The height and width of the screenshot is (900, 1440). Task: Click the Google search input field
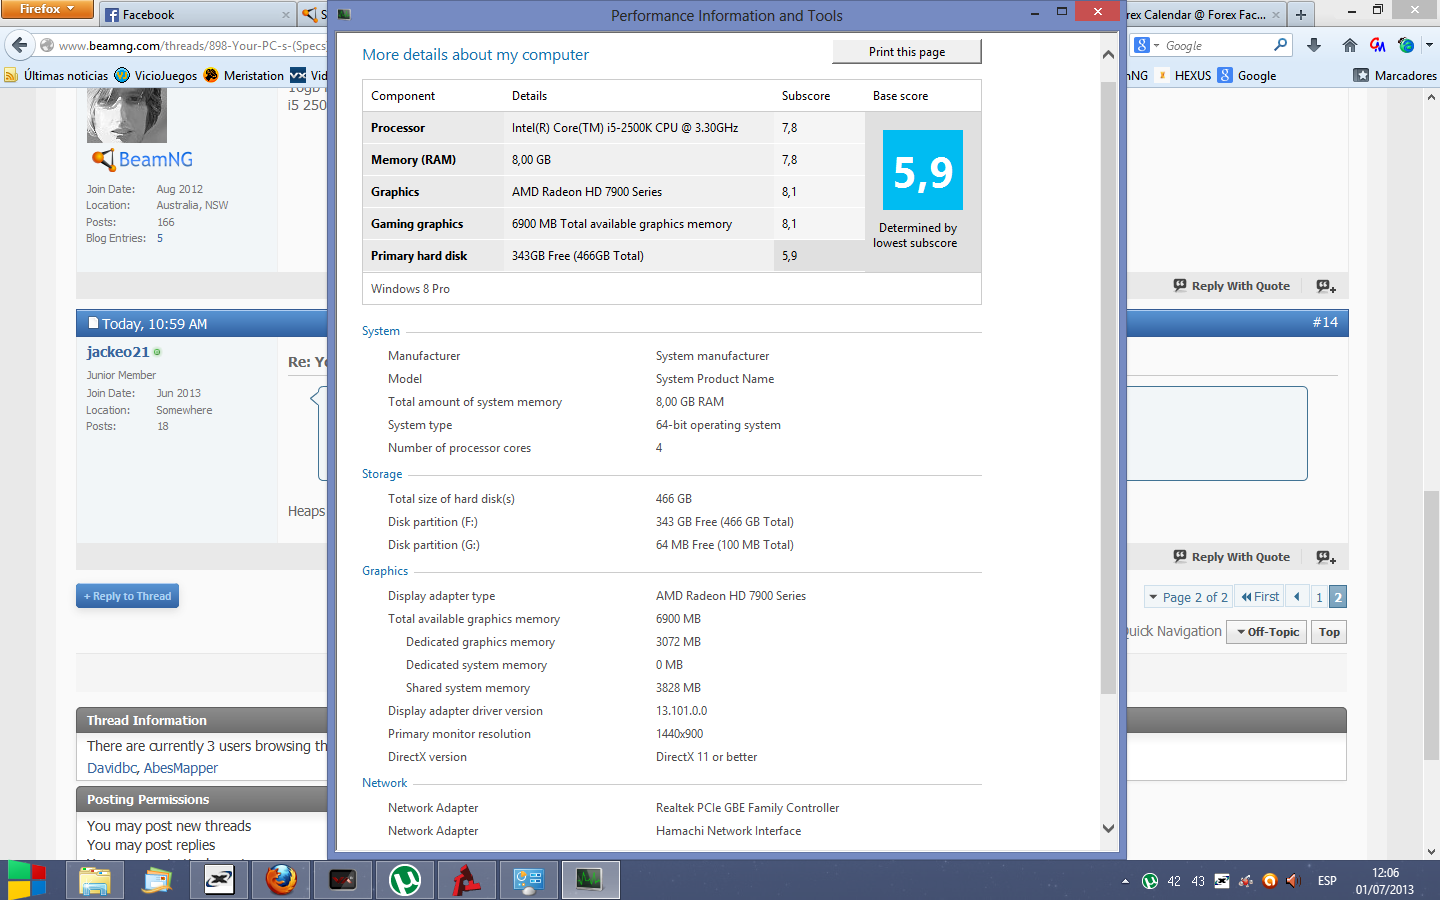(1217, 46)
